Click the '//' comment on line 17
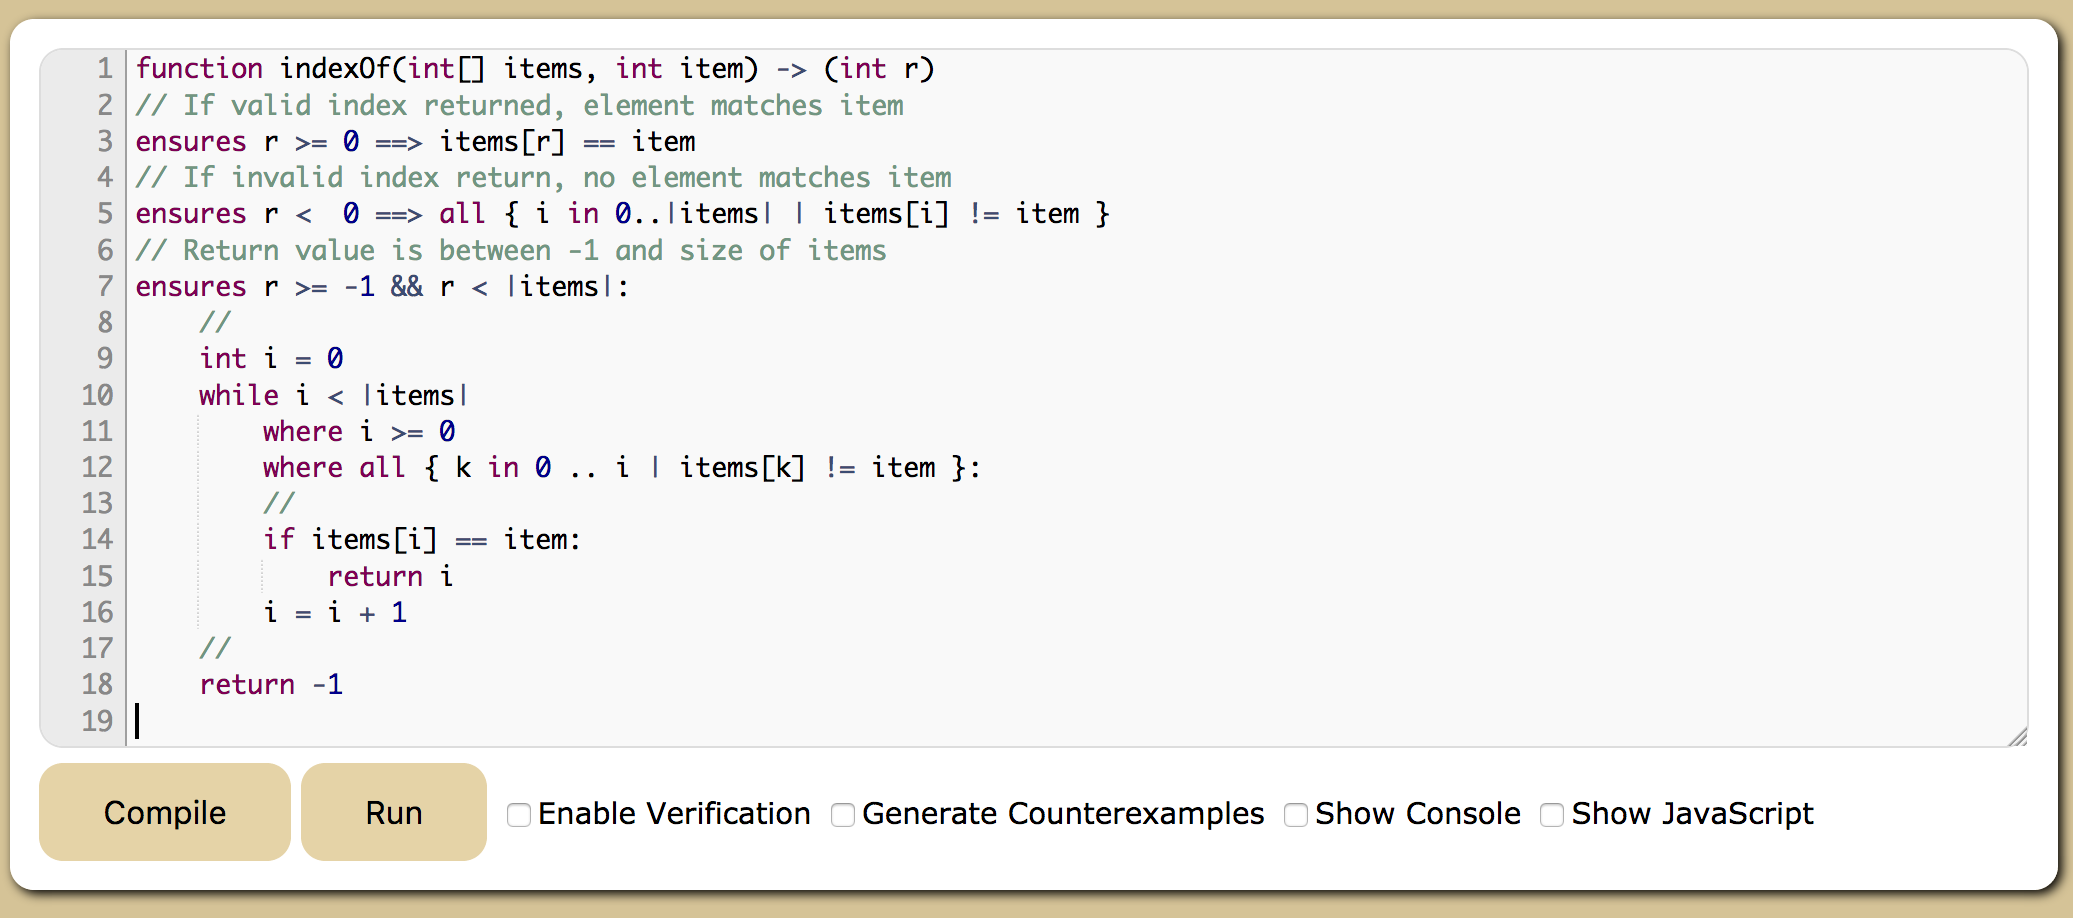 [215, 648]
